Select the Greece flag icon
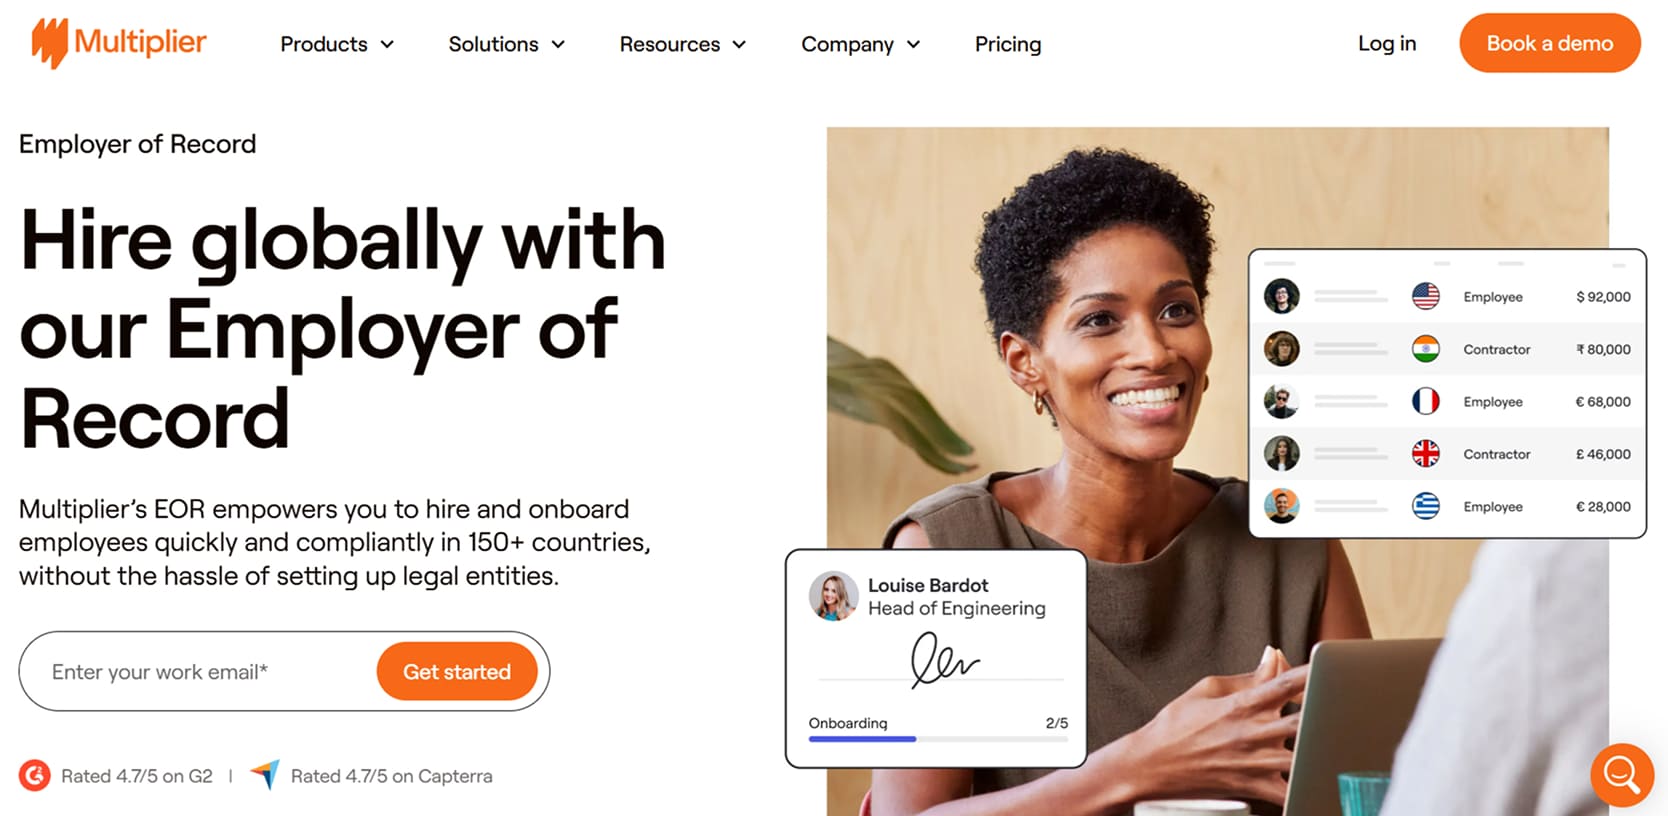This screenshot has height=816, width=1668. [1425, 506]
